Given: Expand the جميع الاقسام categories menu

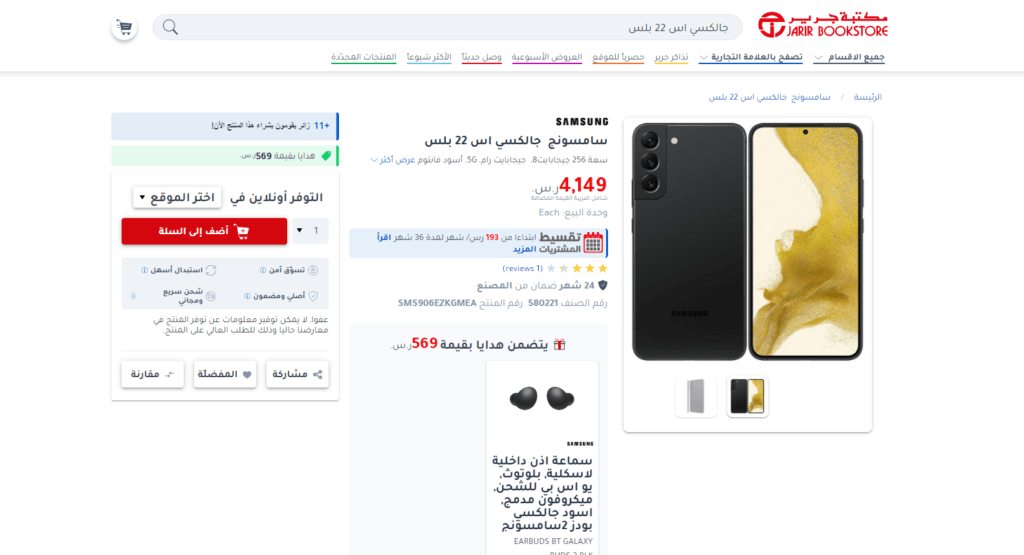Looking at the screenshot, I should pyautogui.click(x=849, y=57).
